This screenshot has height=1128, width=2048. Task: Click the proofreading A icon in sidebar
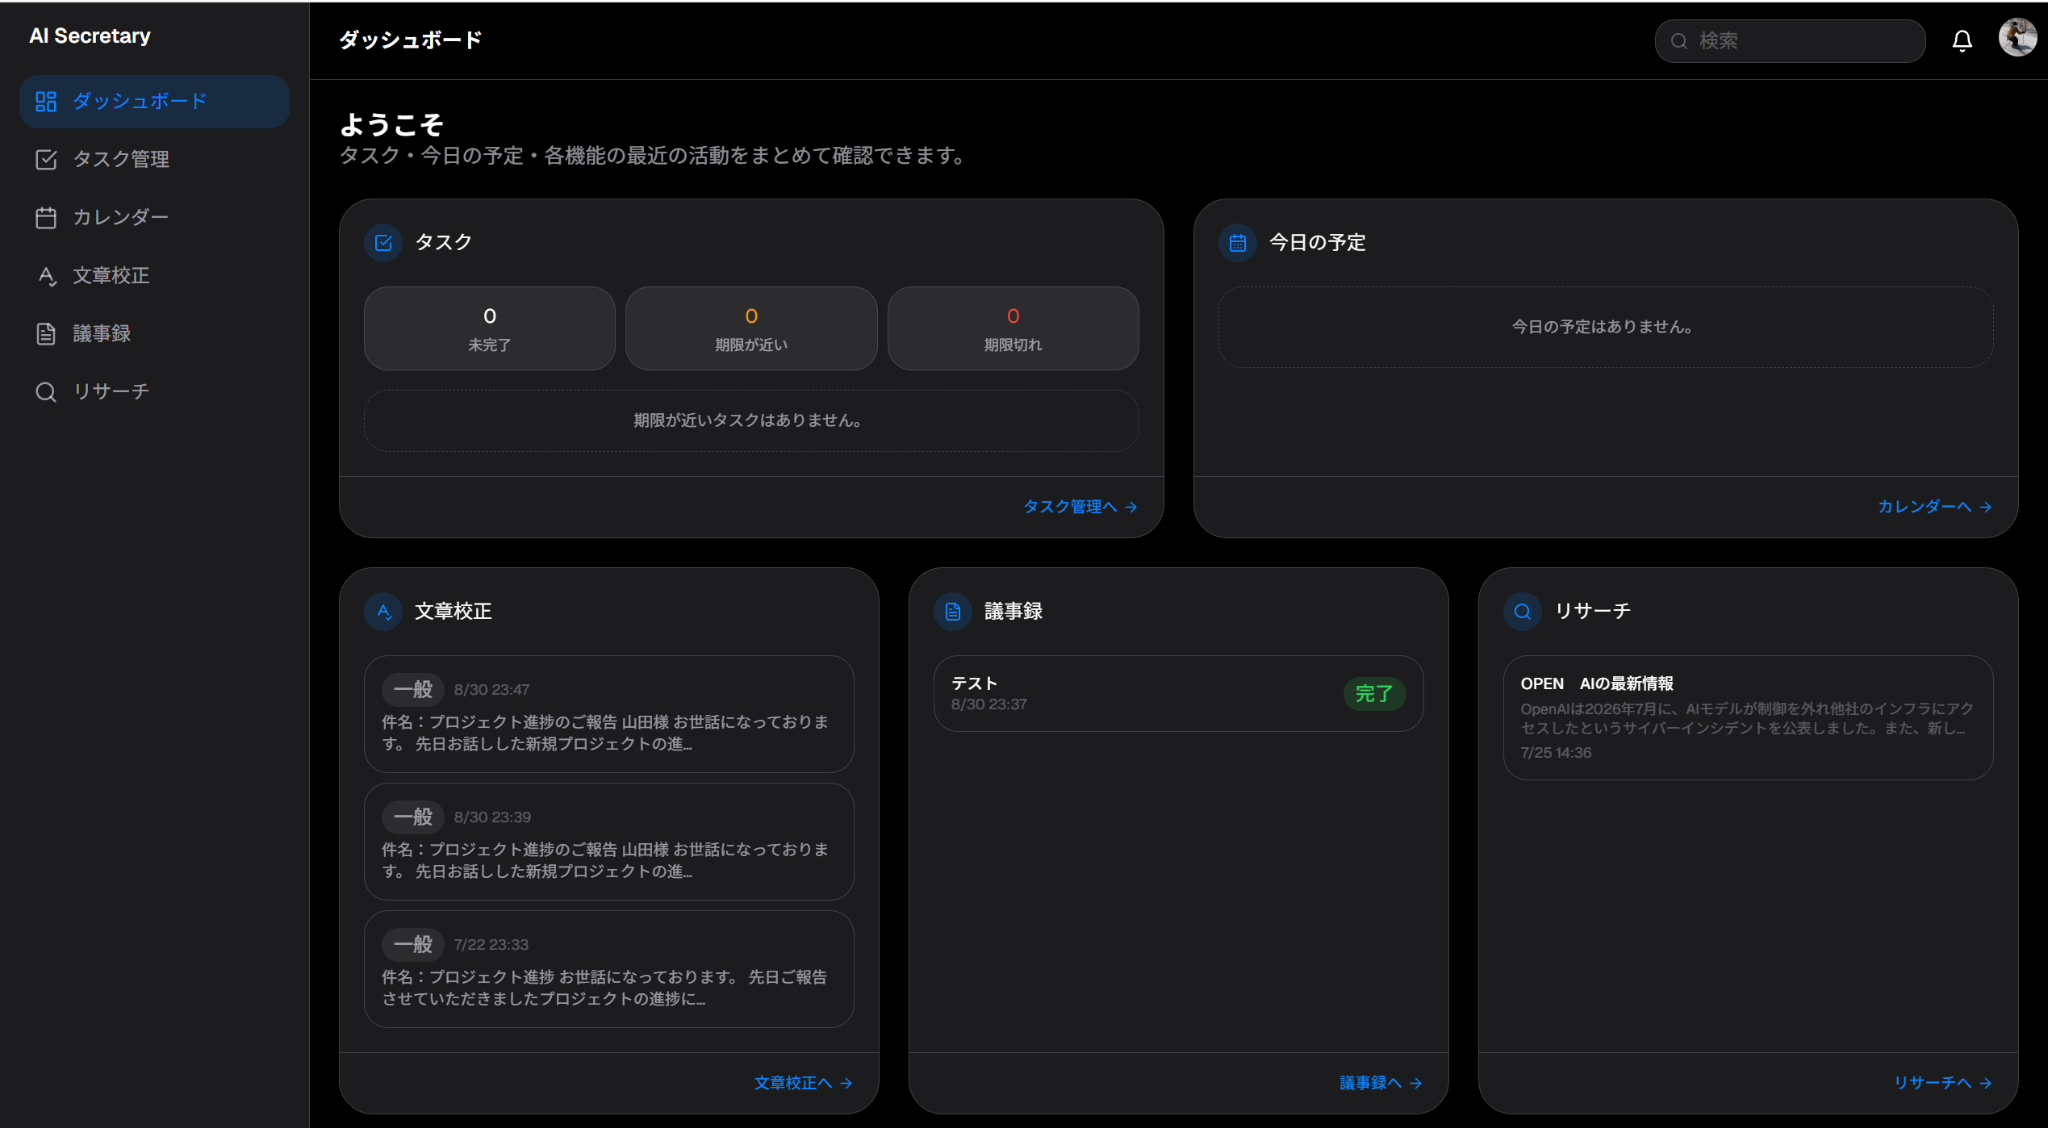[46, 275]
